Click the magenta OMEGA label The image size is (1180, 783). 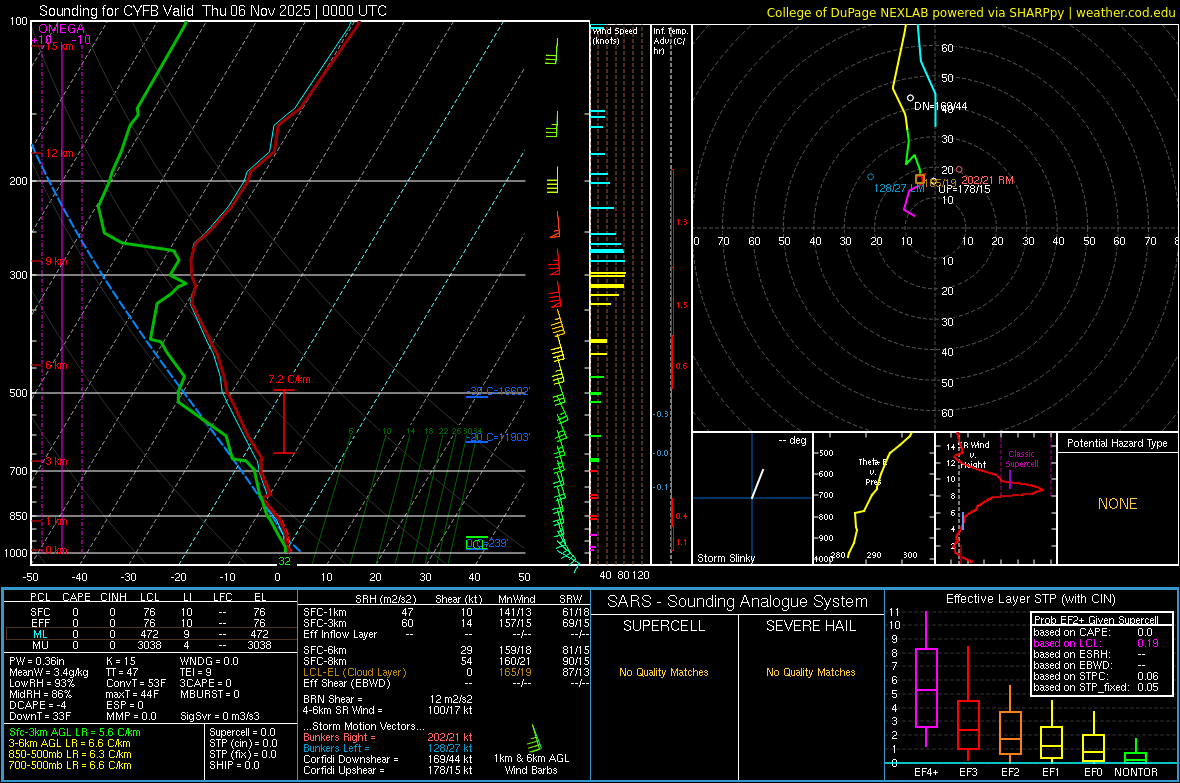[62, 29]
